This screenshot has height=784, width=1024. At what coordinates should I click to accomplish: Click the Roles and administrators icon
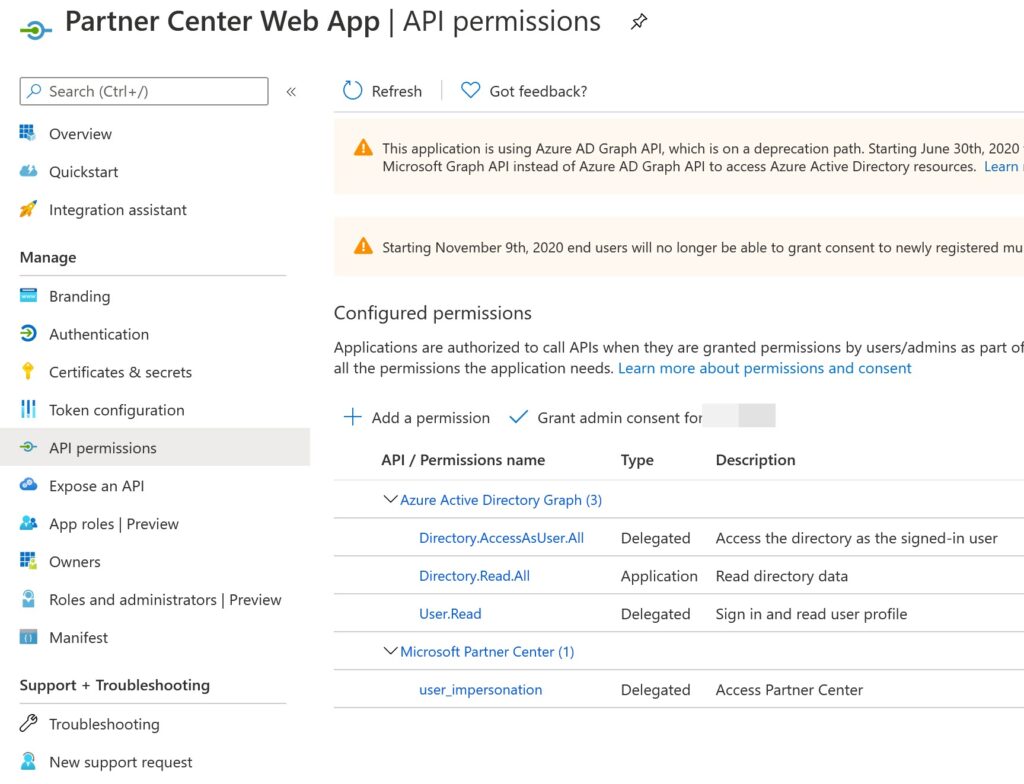[28, 598]
